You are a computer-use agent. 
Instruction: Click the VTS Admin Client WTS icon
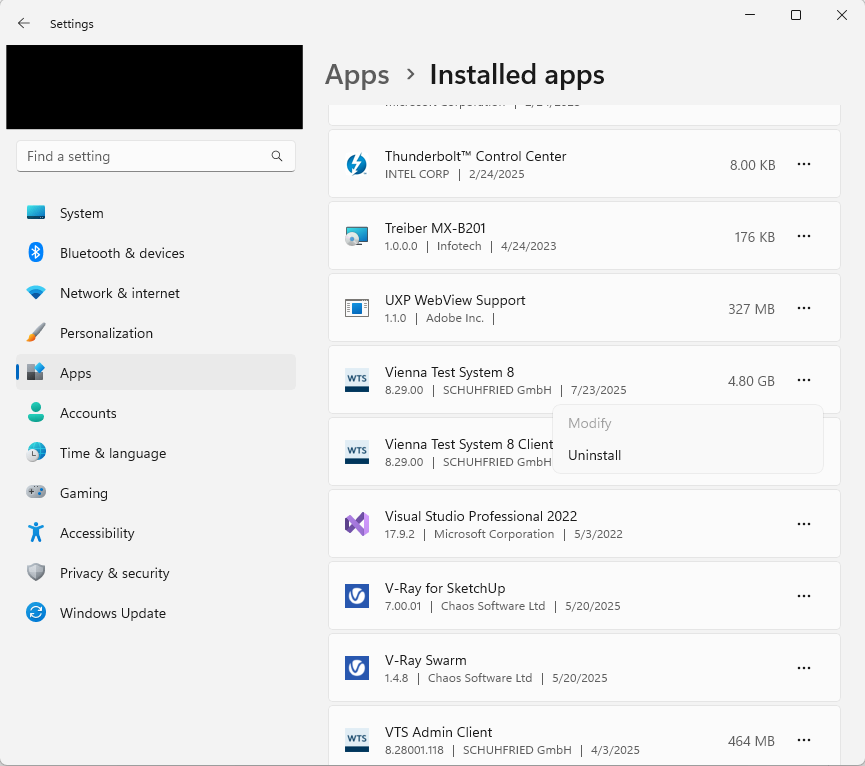coord(356,740)
